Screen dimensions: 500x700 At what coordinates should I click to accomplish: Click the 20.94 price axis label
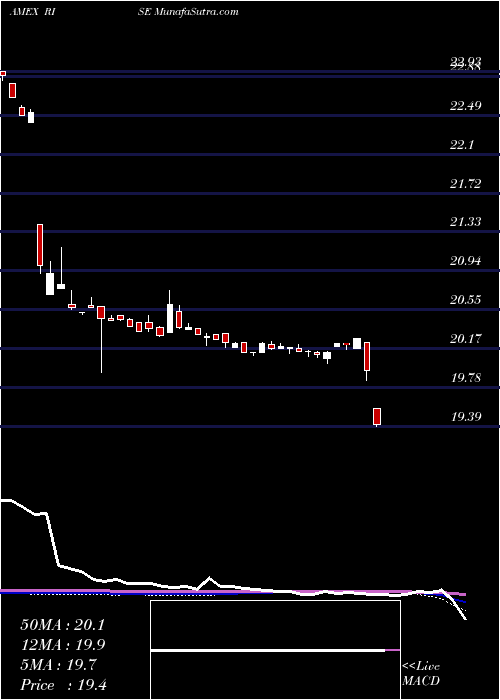466,261
